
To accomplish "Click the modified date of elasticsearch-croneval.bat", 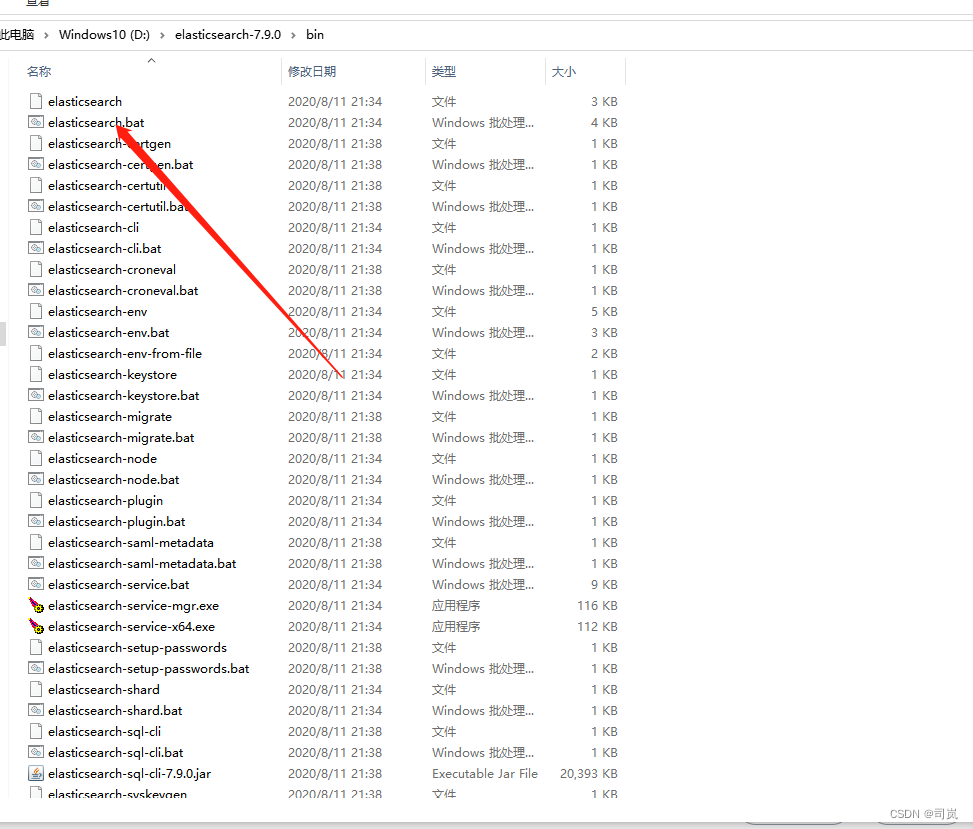I will 335,290.
